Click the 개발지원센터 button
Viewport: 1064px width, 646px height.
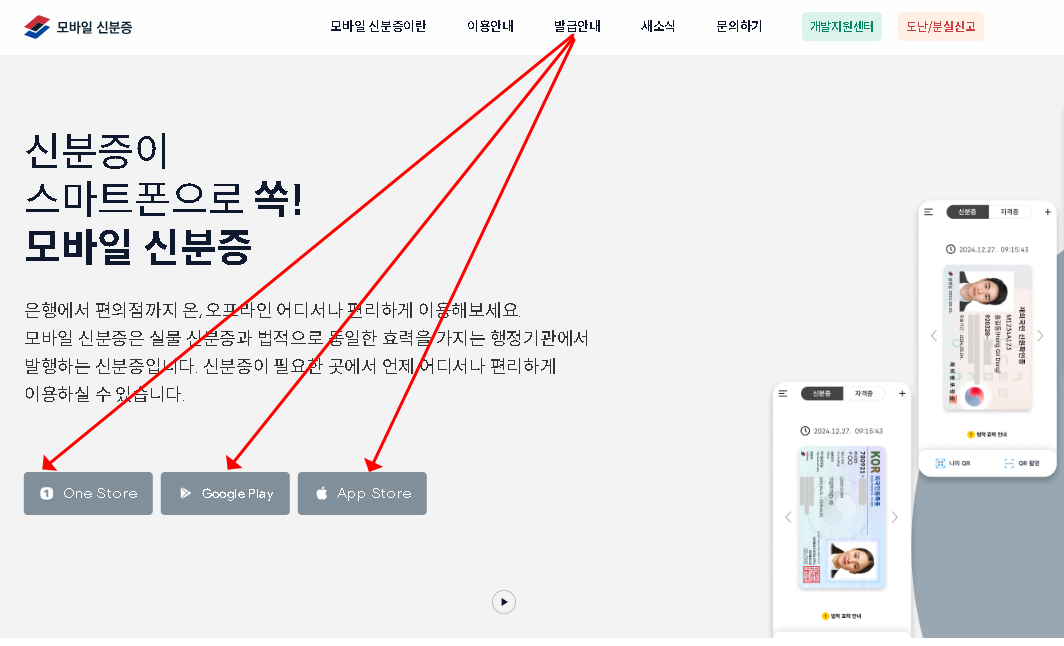pos(841,26)
